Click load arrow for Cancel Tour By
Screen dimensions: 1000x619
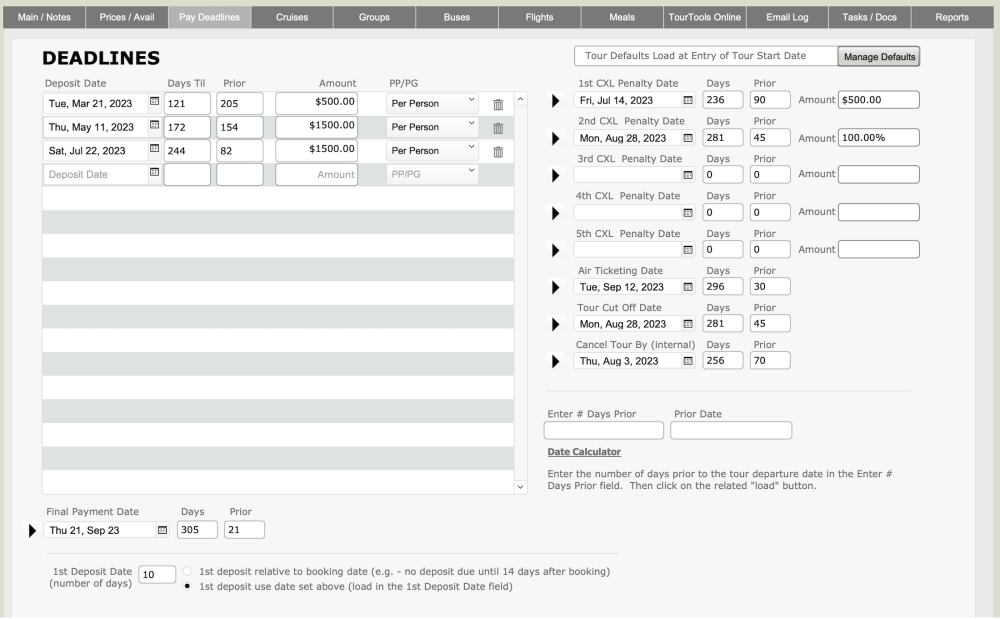coord(555,361)
